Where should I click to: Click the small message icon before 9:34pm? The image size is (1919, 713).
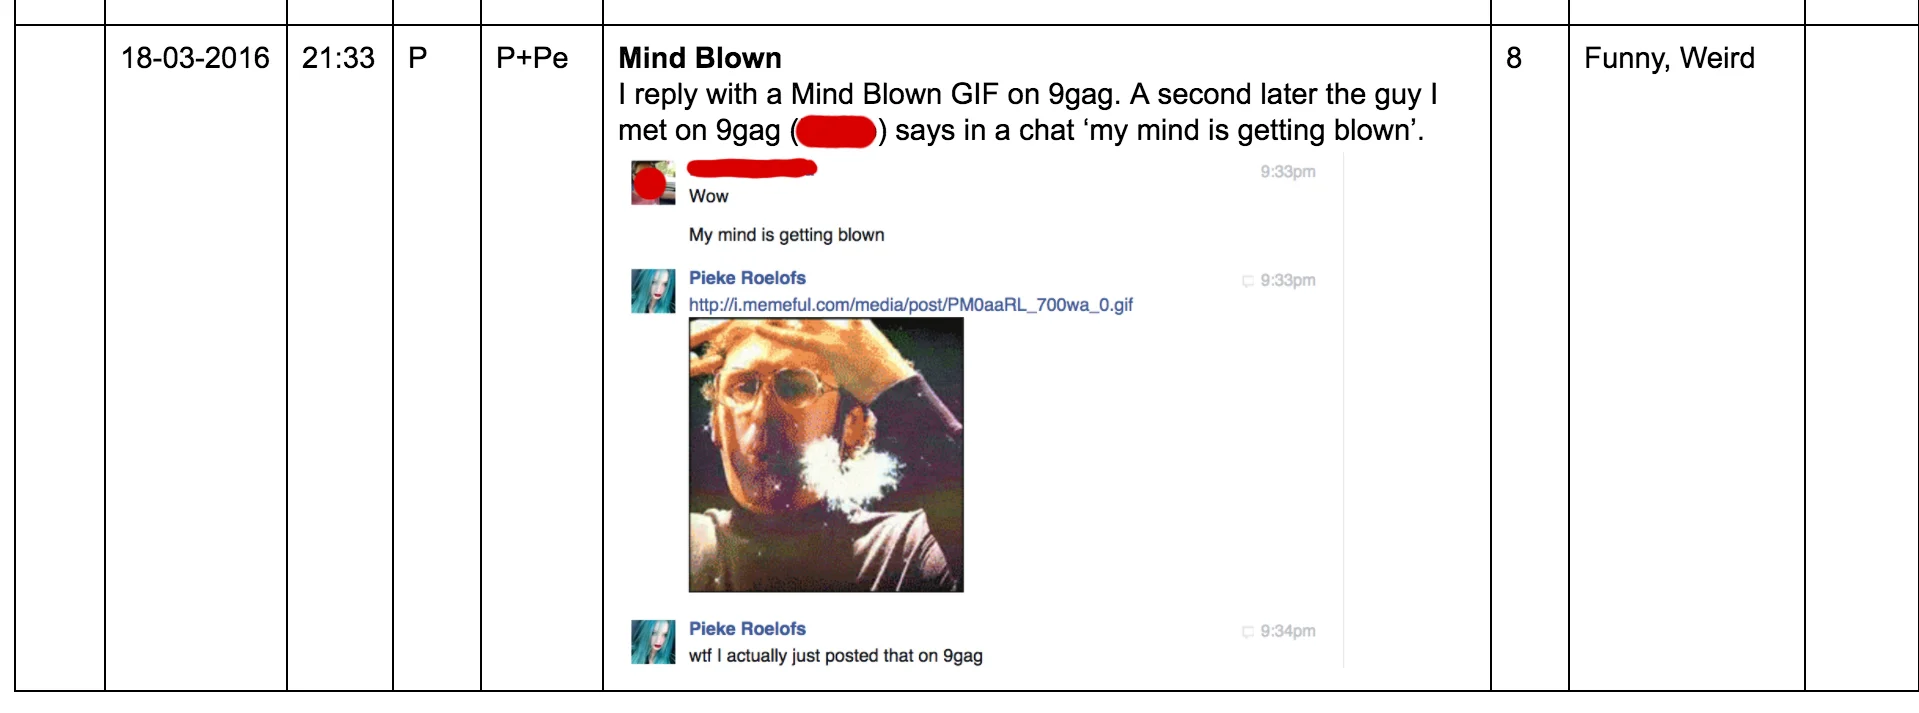point(1247,632)
